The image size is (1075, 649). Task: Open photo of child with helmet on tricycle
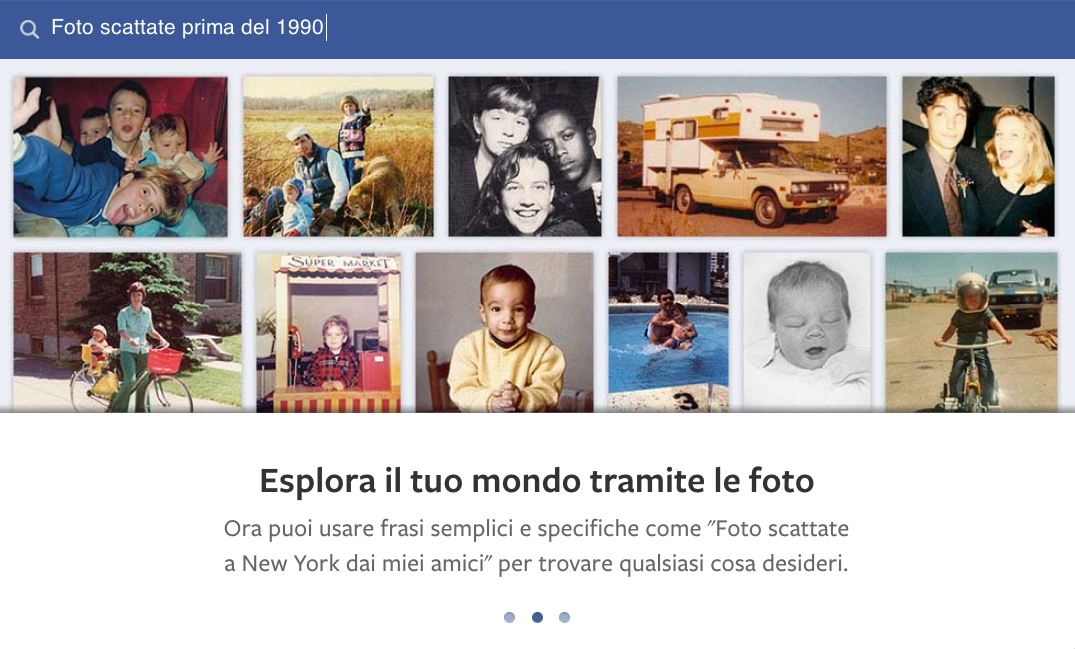pos(971,332)
